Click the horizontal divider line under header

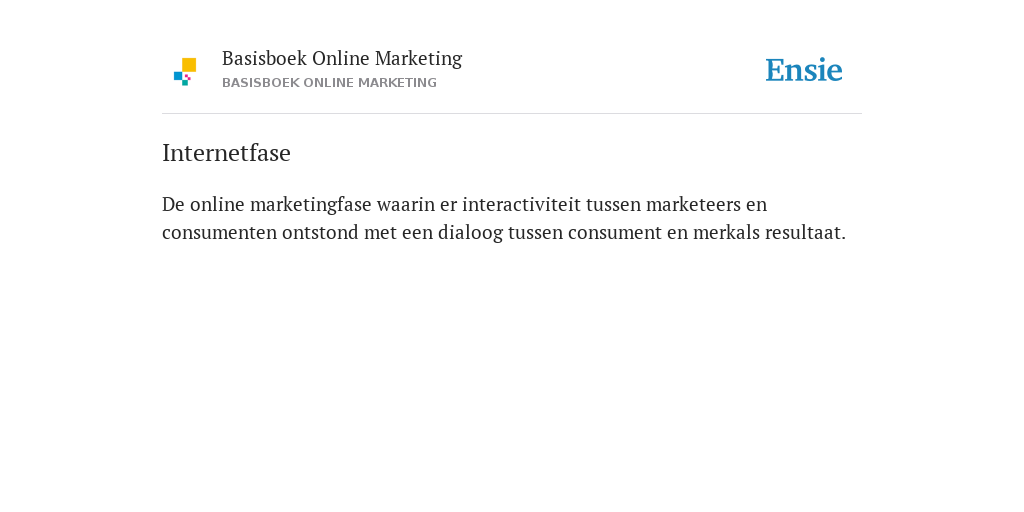512,114
